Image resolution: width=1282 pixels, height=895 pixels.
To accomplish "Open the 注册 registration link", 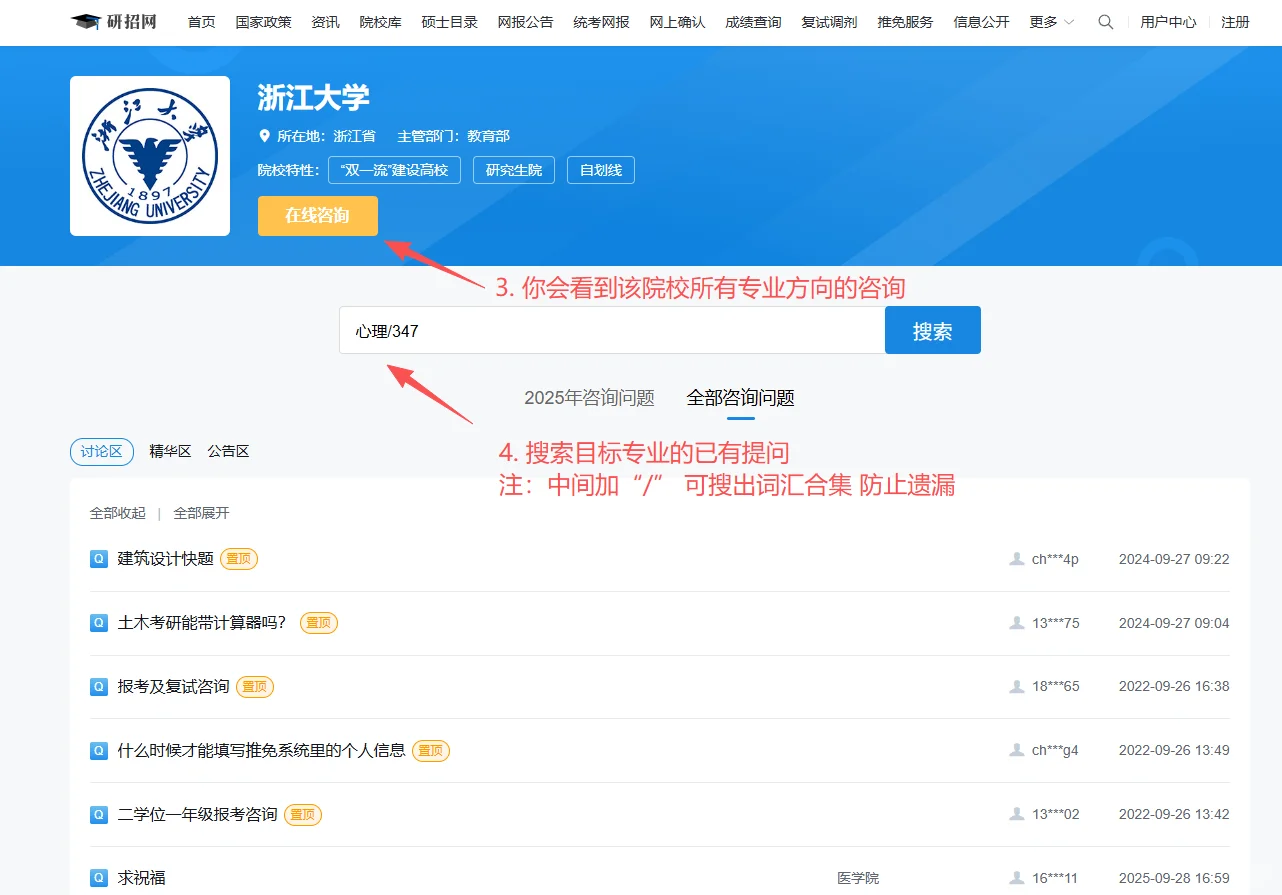I will pos(1235,21).
